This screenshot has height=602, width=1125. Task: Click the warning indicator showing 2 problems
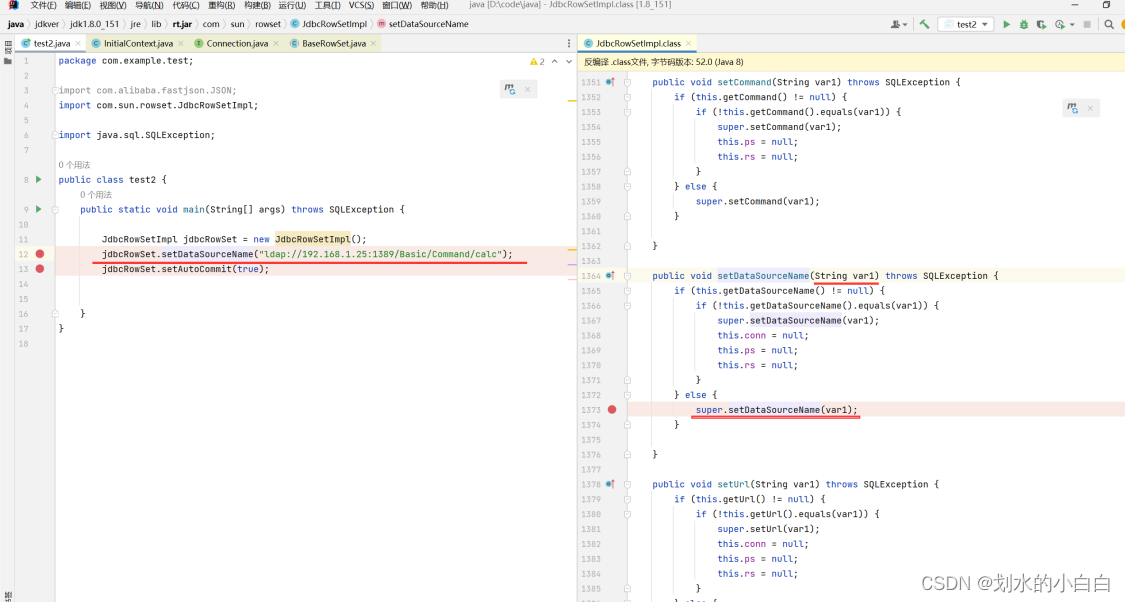[537, 62]
